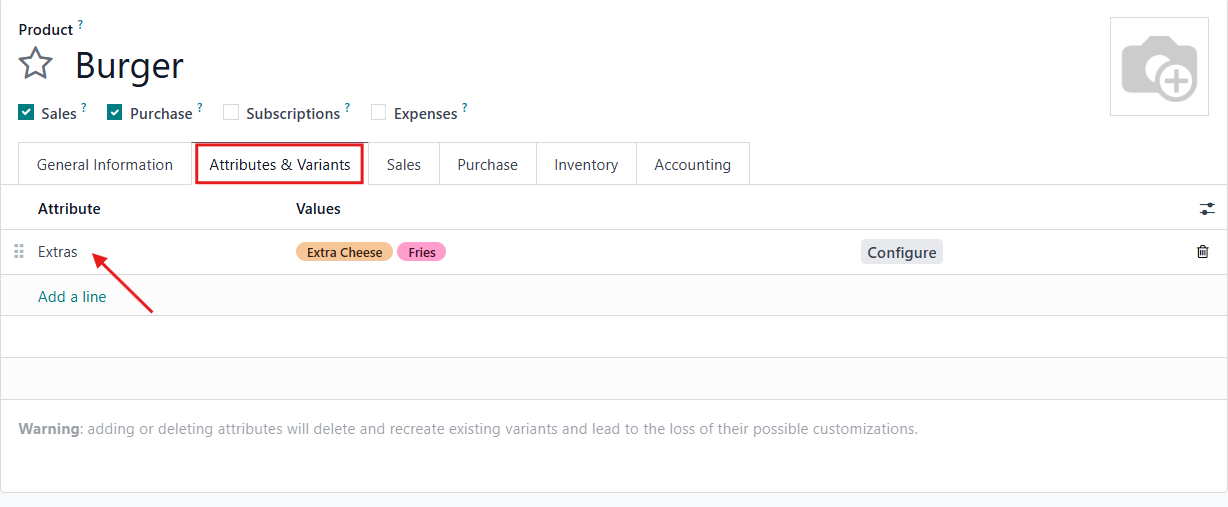Click the Add a line link
This screenshot has width=1228, height=507.
point(72,296)
